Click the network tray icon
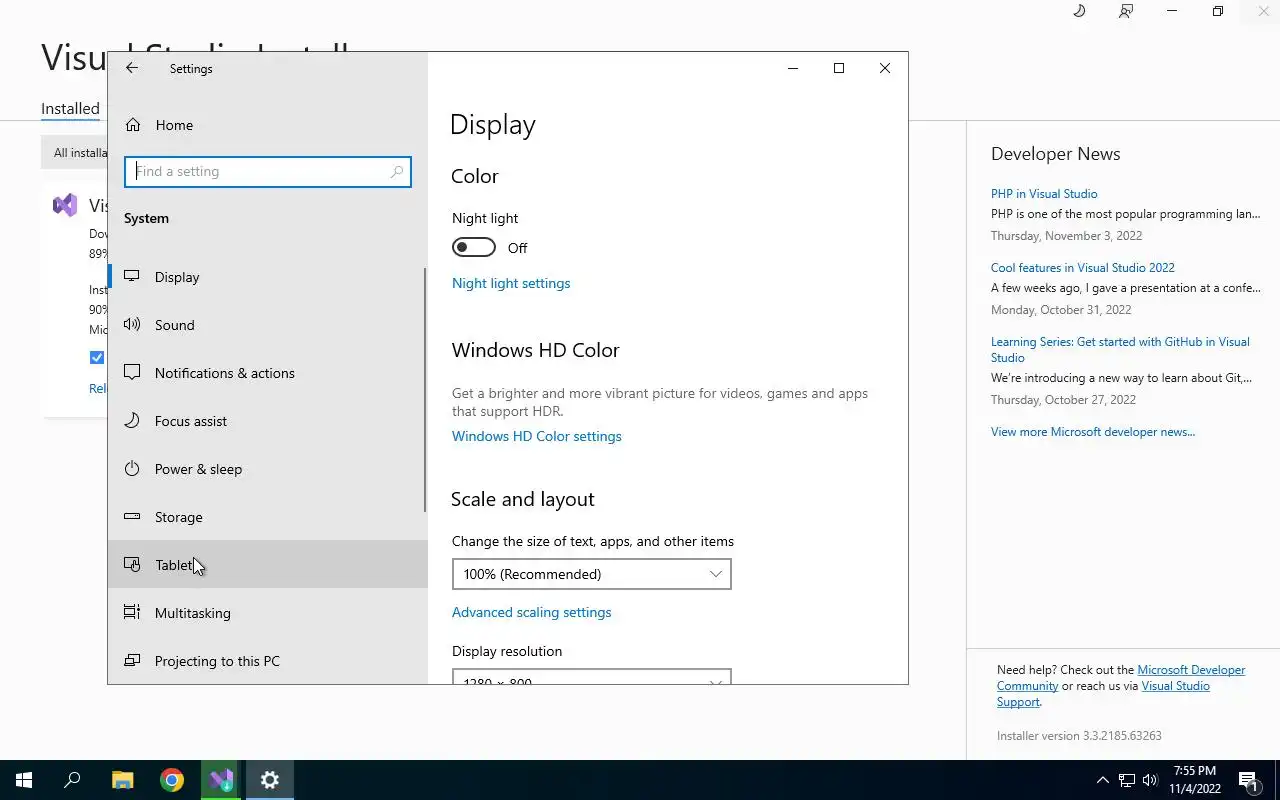 pyautogui.click(x=1127, y=780)
